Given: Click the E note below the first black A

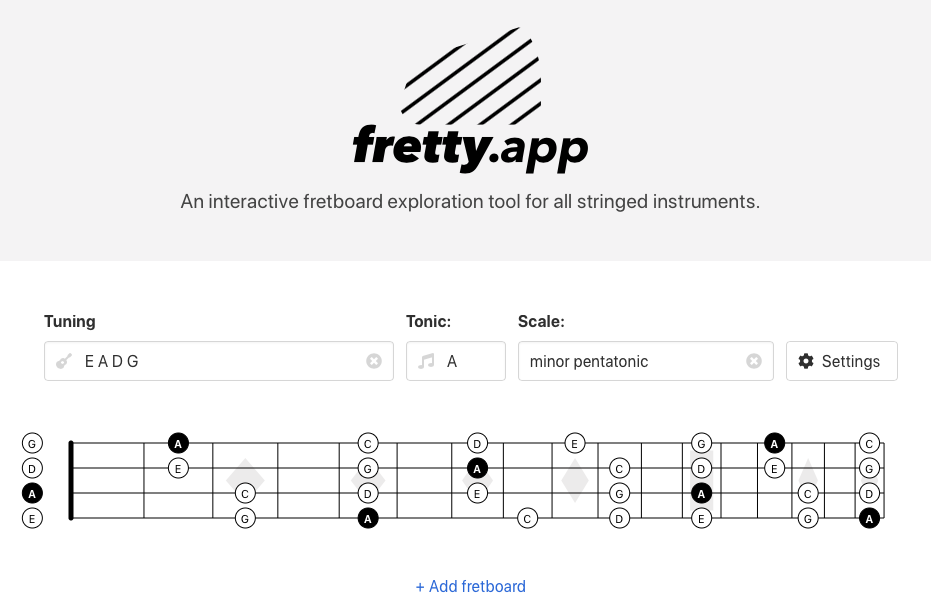Looking at the screenshot, I should tap(178, 468).
